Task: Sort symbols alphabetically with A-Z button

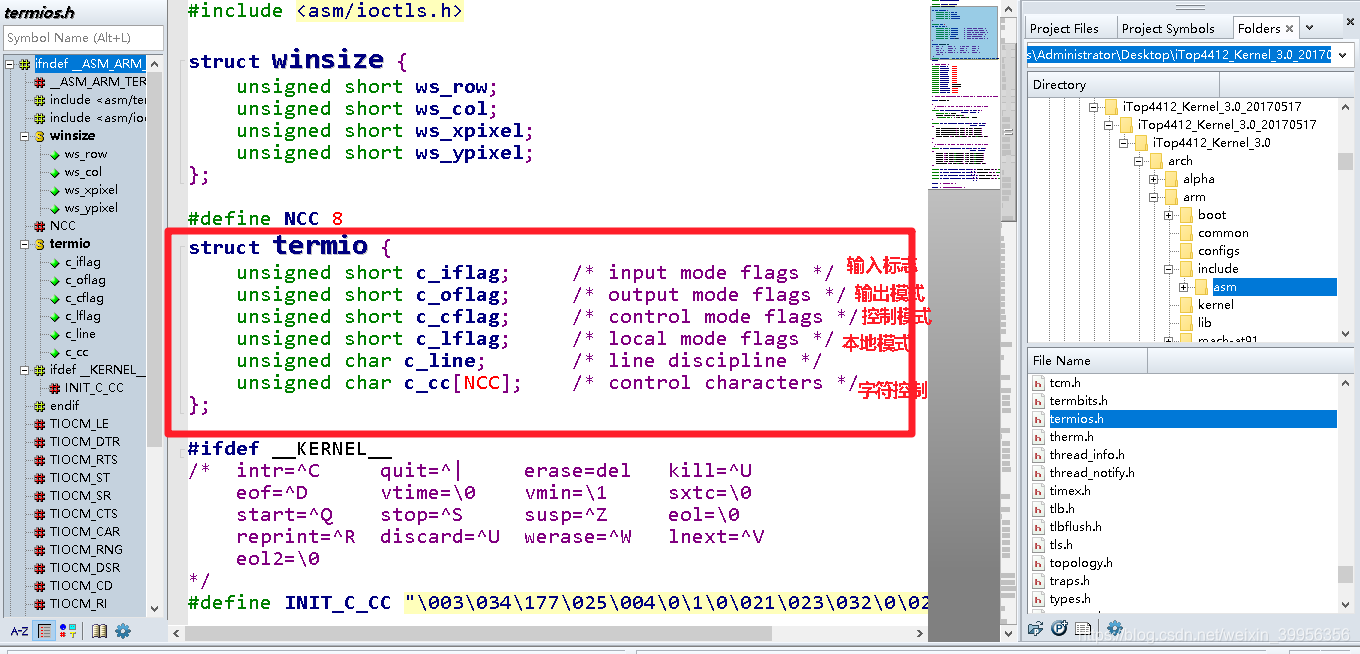Action: 19,631
